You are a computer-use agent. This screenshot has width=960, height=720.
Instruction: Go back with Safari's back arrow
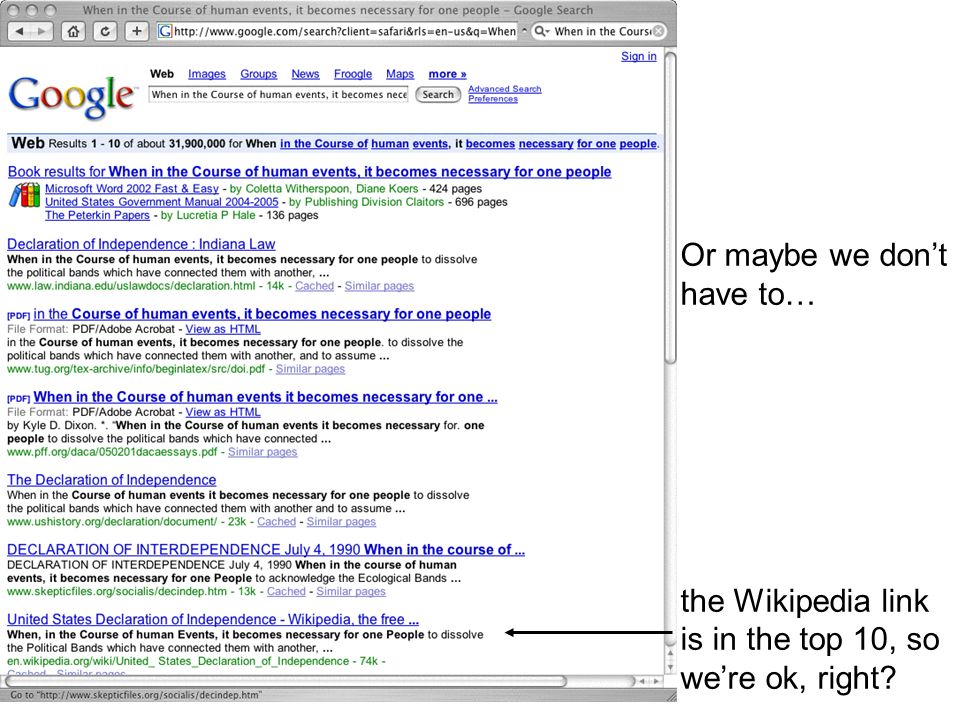coord(20,31)
